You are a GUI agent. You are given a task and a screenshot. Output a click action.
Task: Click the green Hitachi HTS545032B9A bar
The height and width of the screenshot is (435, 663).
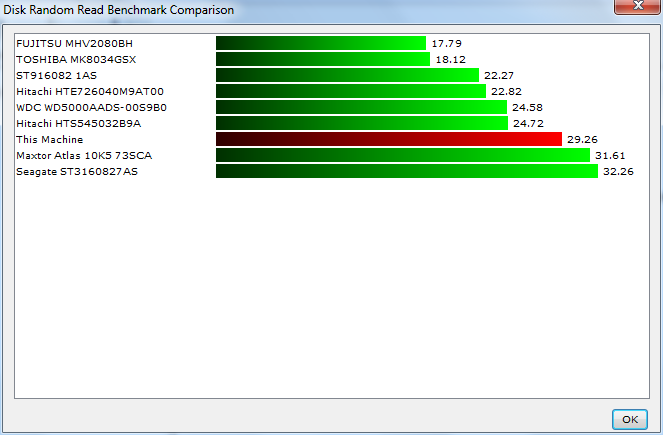(362, 123)
